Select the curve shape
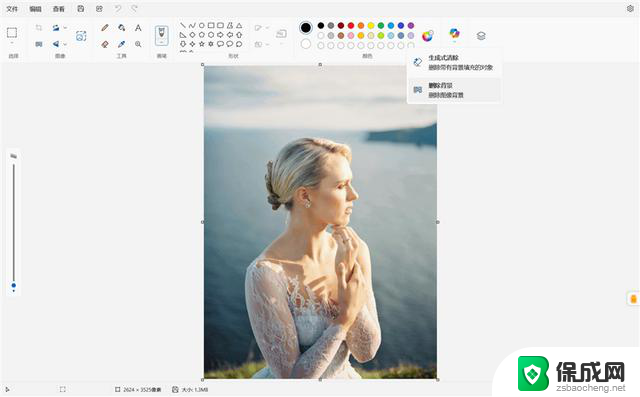Screen dimensions: 640x397 pyautogui.click(x=192, y=25)
